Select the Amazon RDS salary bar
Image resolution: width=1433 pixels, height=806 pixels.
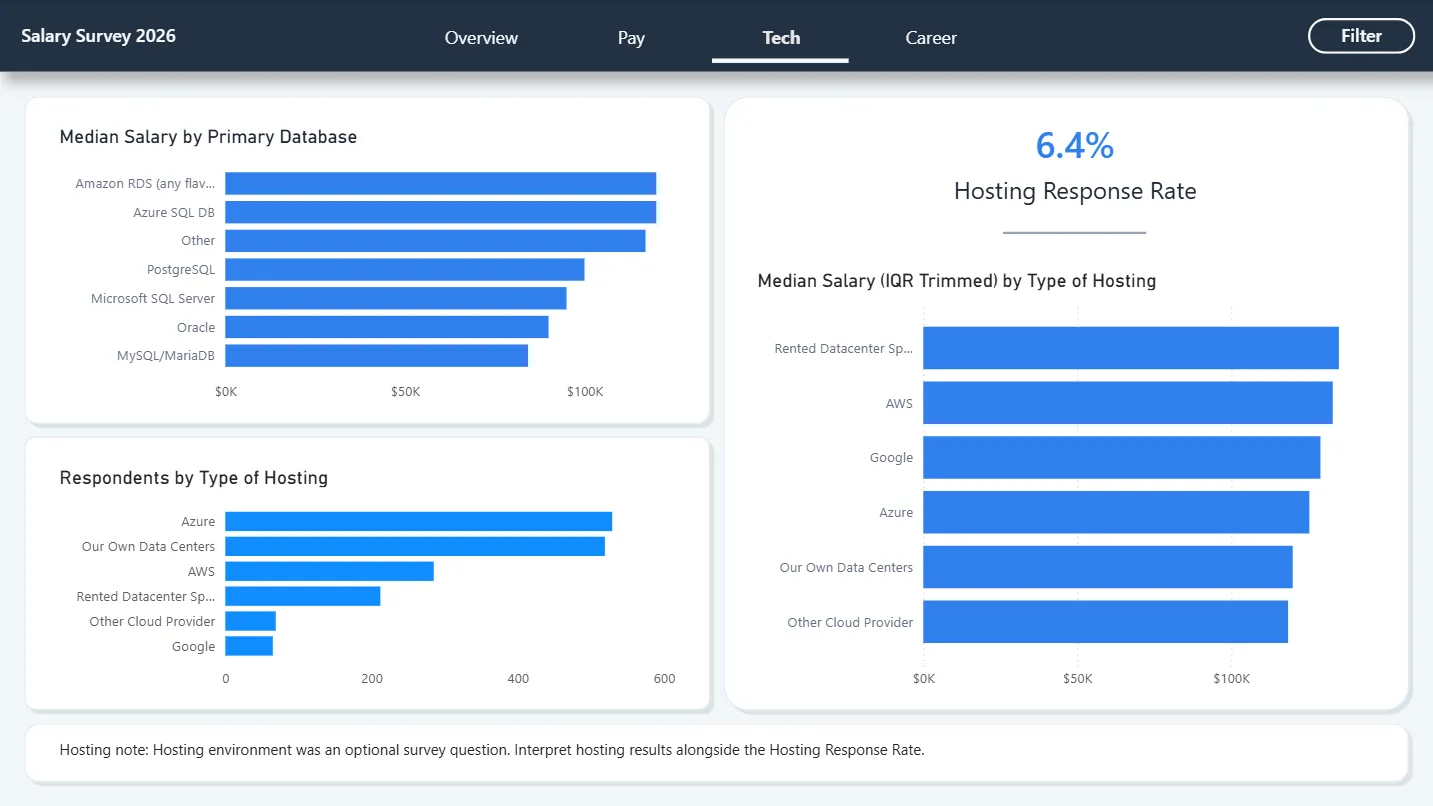[x=440, y=183]
